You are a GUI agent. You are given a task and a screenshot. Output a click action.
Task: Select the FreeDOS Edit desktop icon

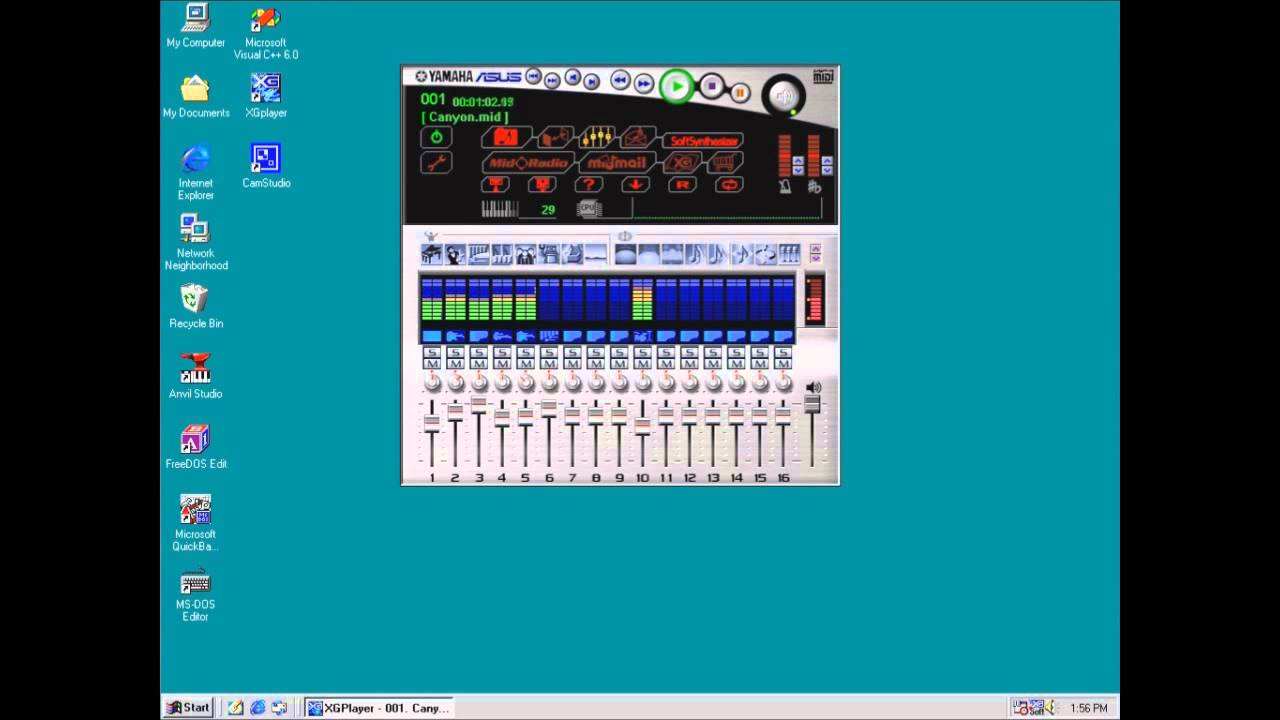click(196, 446)
